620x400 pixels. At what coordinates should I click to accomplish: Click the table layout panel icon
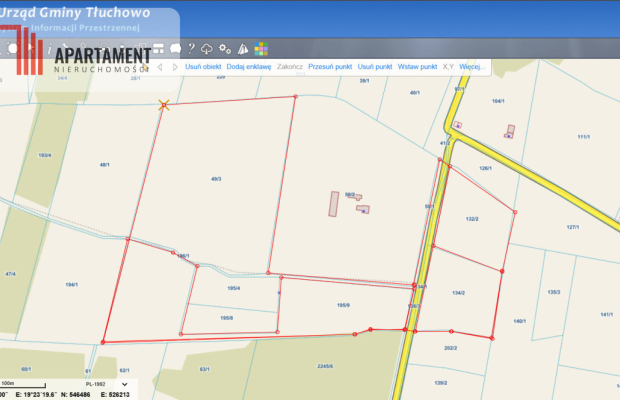pos(158,48)
